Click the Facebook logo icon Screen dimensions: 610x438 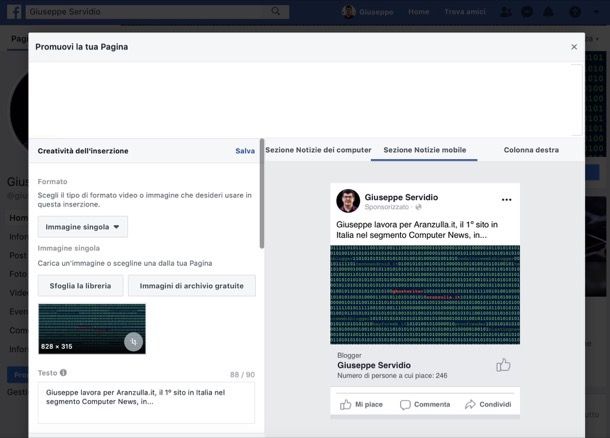[x=14, y=11]
